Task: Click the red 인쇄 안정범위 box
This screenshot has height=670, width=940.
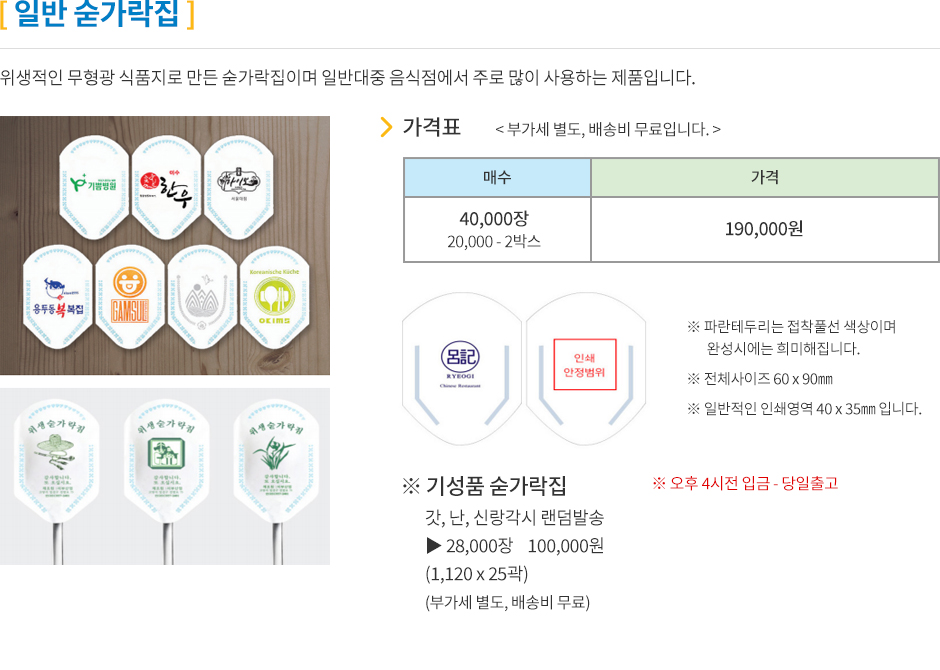Action: 585,364
